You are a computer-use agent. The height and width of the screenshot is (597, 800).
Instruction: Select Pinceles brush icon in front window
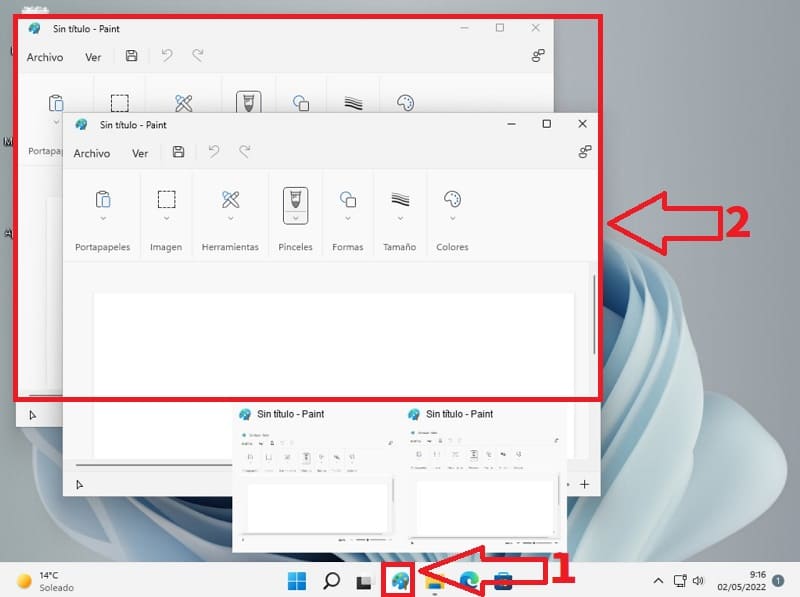coord(295,199)
